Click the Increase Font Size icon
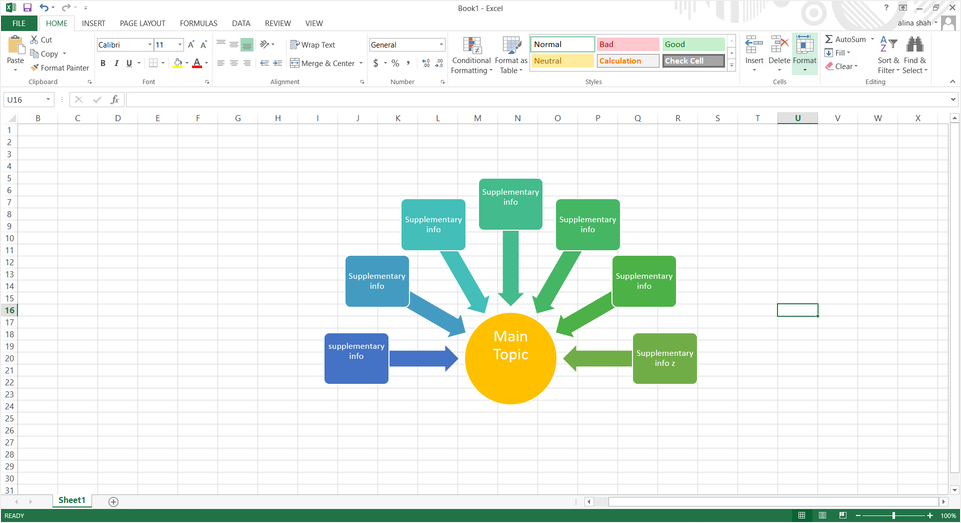The image size is (961, 523). (194, 45)
